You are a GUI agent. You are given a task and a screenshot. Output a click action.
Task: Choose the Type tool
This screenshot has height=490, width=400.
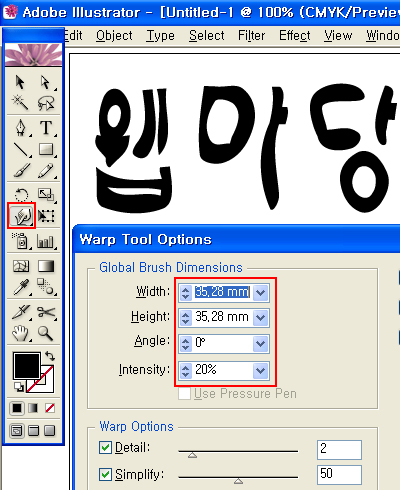click(46, 128)
